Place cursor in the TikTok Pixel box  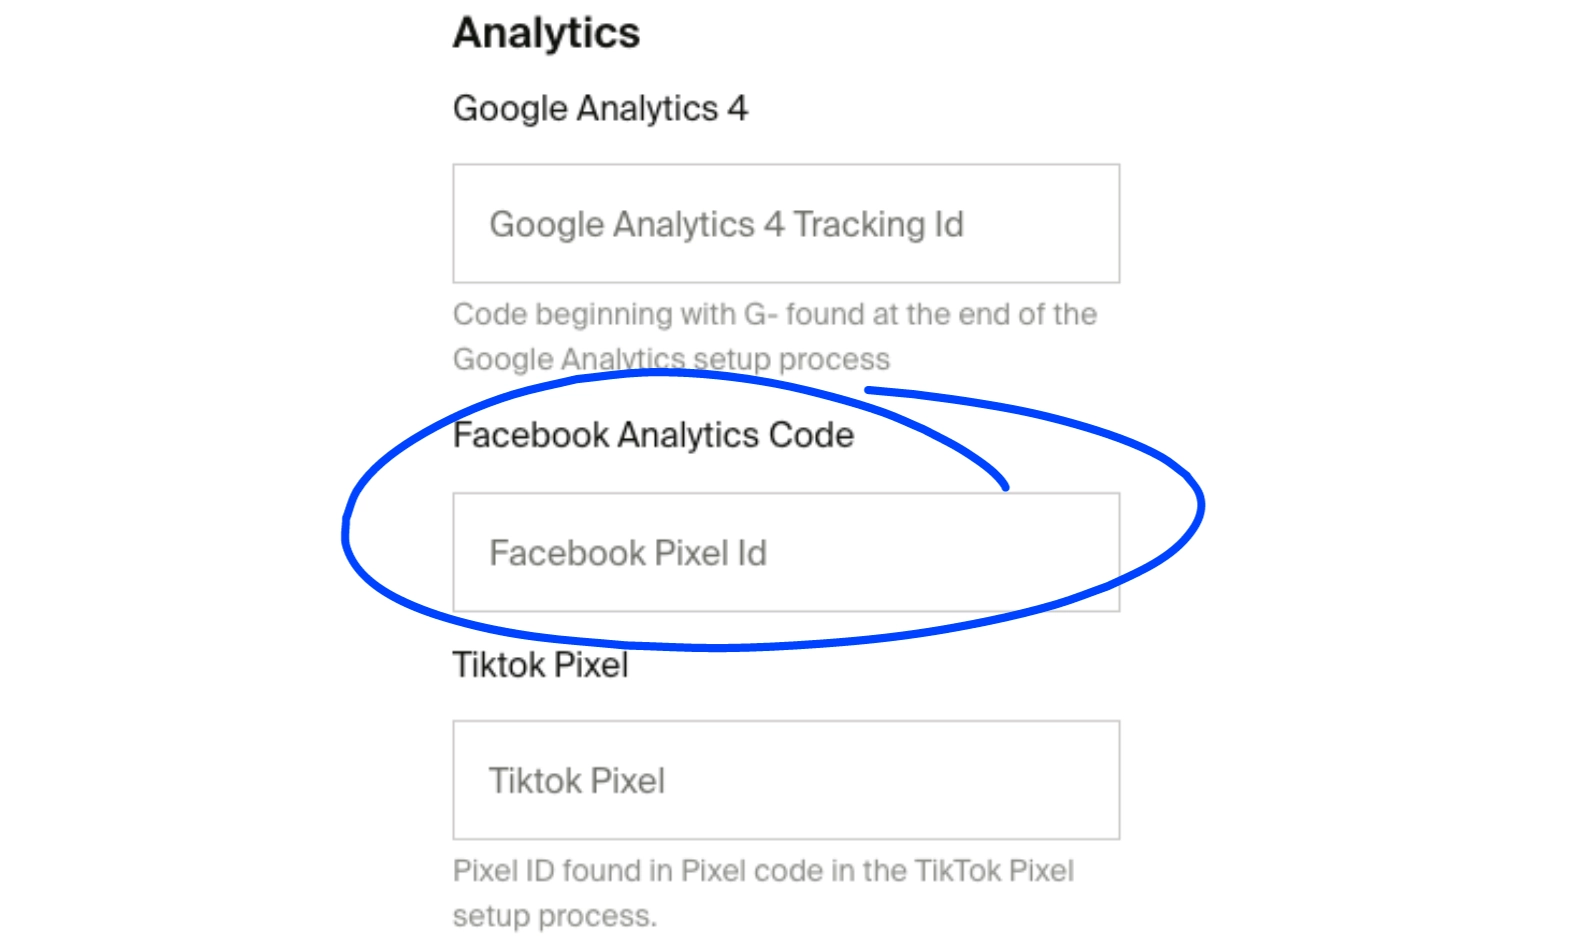785,780
